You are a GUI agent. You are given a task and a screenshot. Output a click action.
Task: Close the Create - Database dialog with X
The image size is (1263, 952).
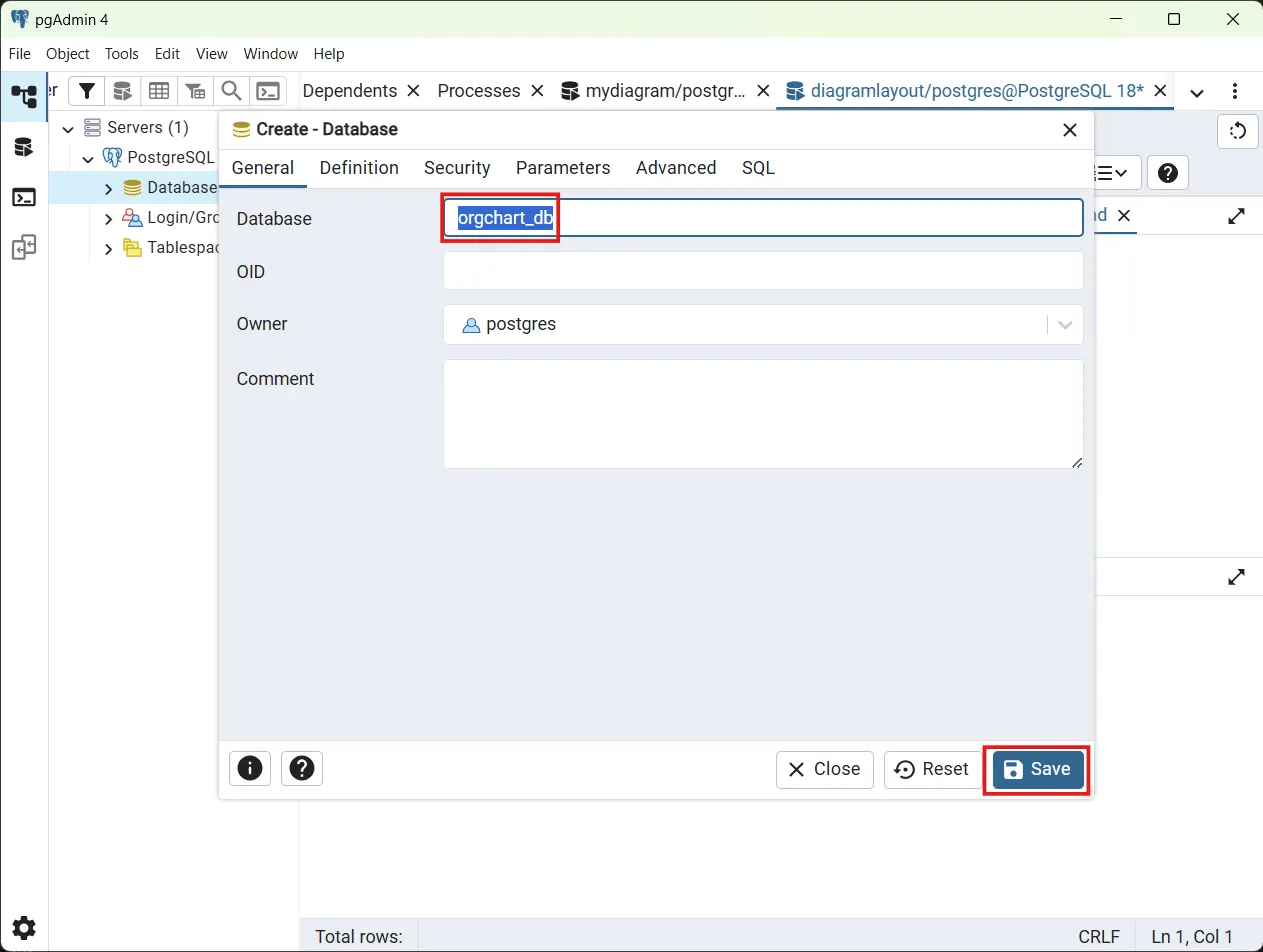tap(1069, 130)
